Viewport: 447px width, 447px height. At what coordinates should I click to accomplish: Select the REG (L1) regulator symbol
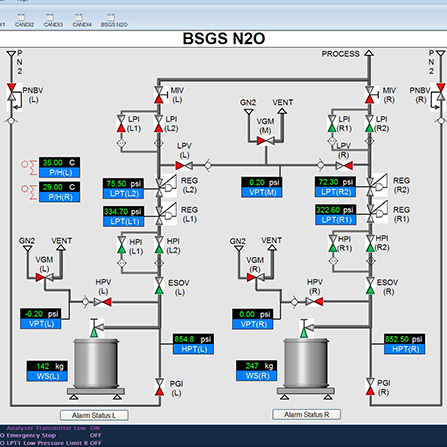click(x=166, y=213)
